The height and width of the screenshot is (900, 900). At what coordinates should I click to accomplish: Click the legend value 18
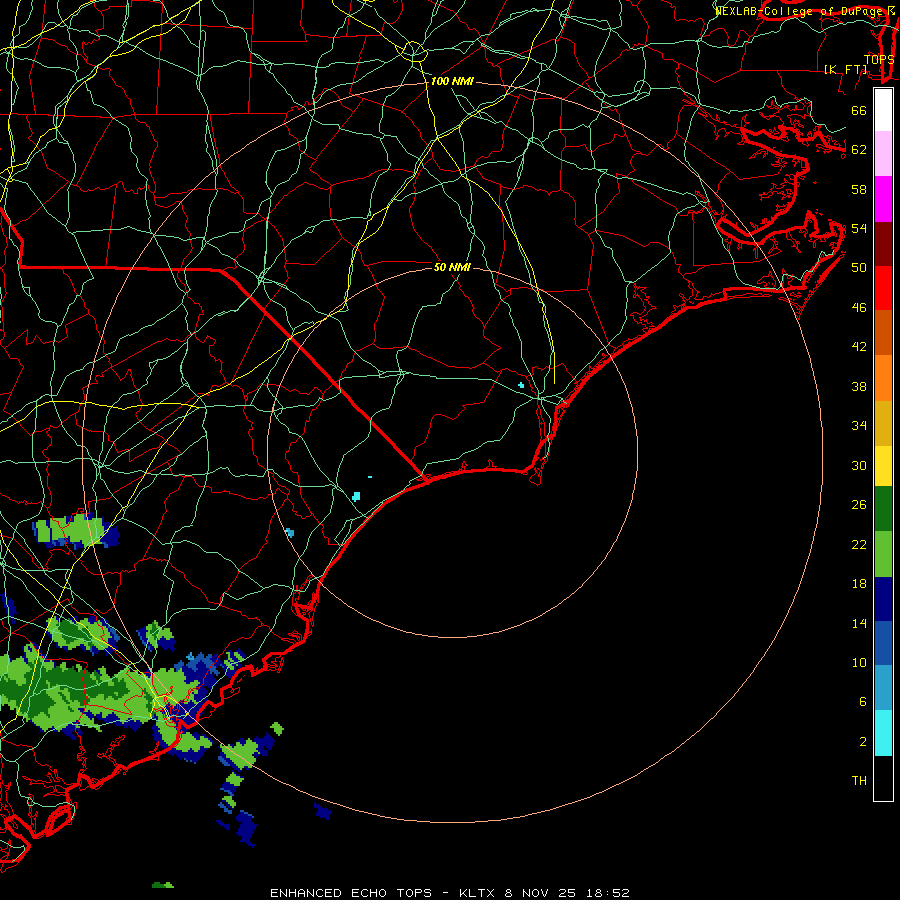pos(859,584)
